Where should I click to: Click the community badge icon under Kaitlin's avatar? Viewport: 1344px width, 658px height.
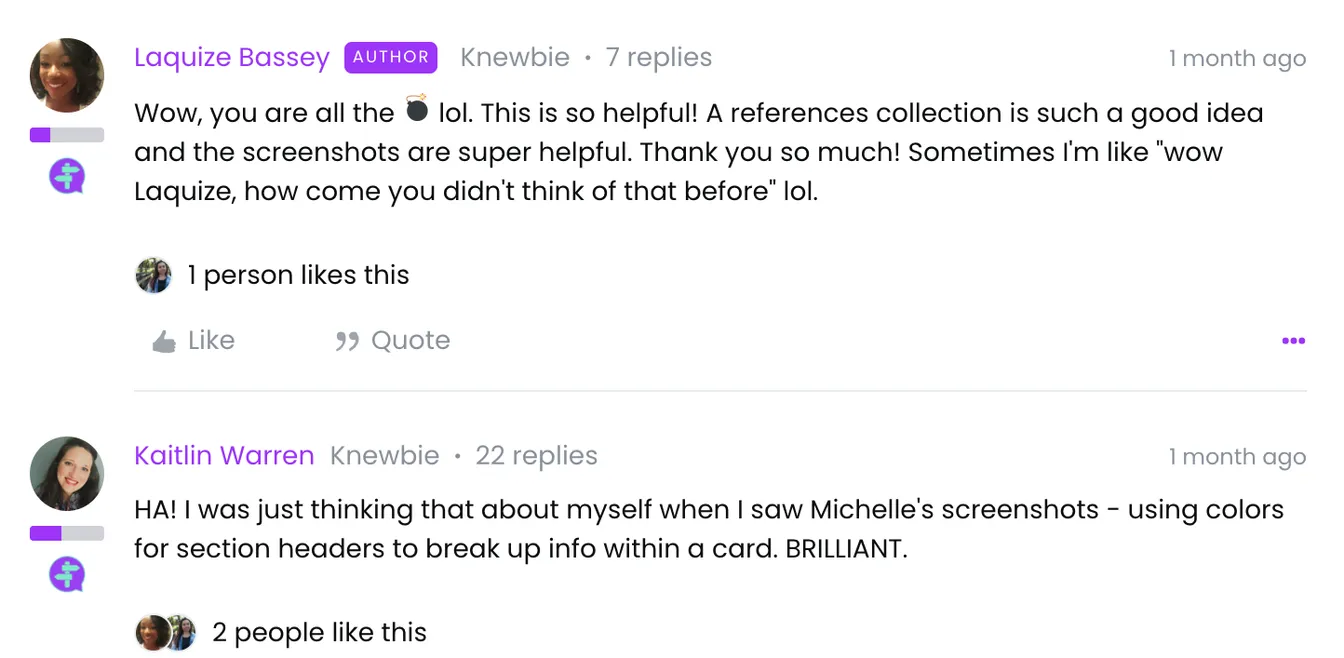[x=67, y=575]
